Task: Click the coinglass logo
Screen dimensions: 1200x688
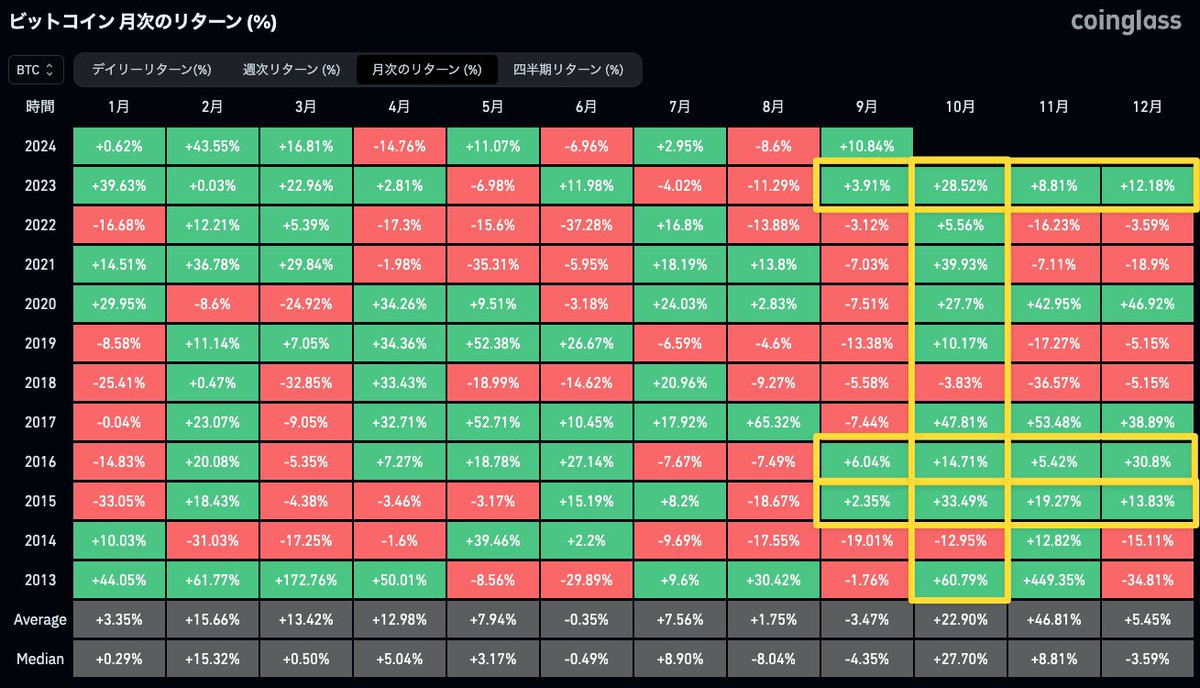Action: click(1127, 21)
